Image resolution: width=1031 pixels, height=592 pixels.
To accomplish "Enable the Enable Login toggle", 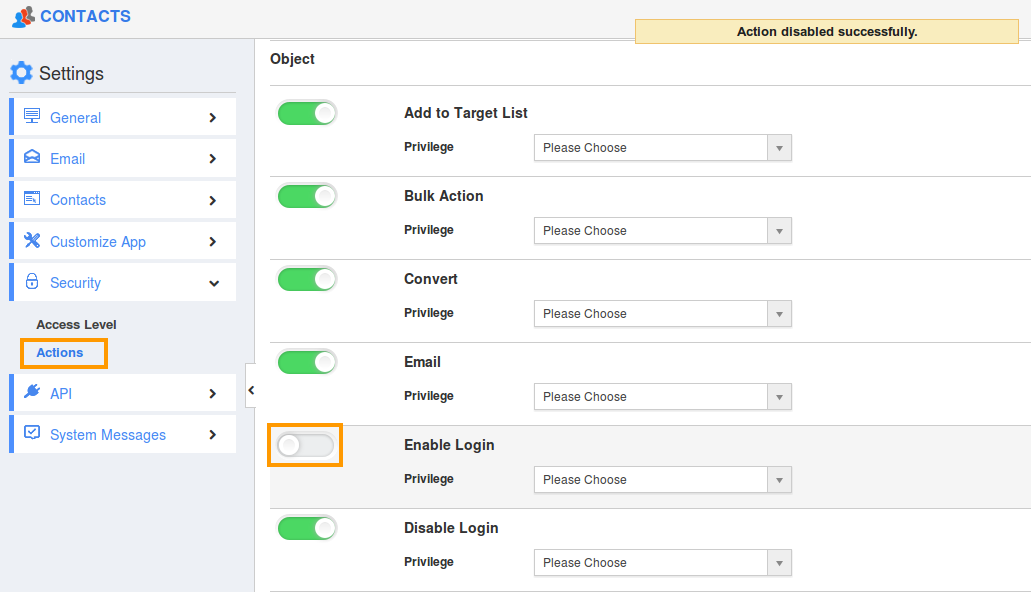I will (x=305, y=444).
